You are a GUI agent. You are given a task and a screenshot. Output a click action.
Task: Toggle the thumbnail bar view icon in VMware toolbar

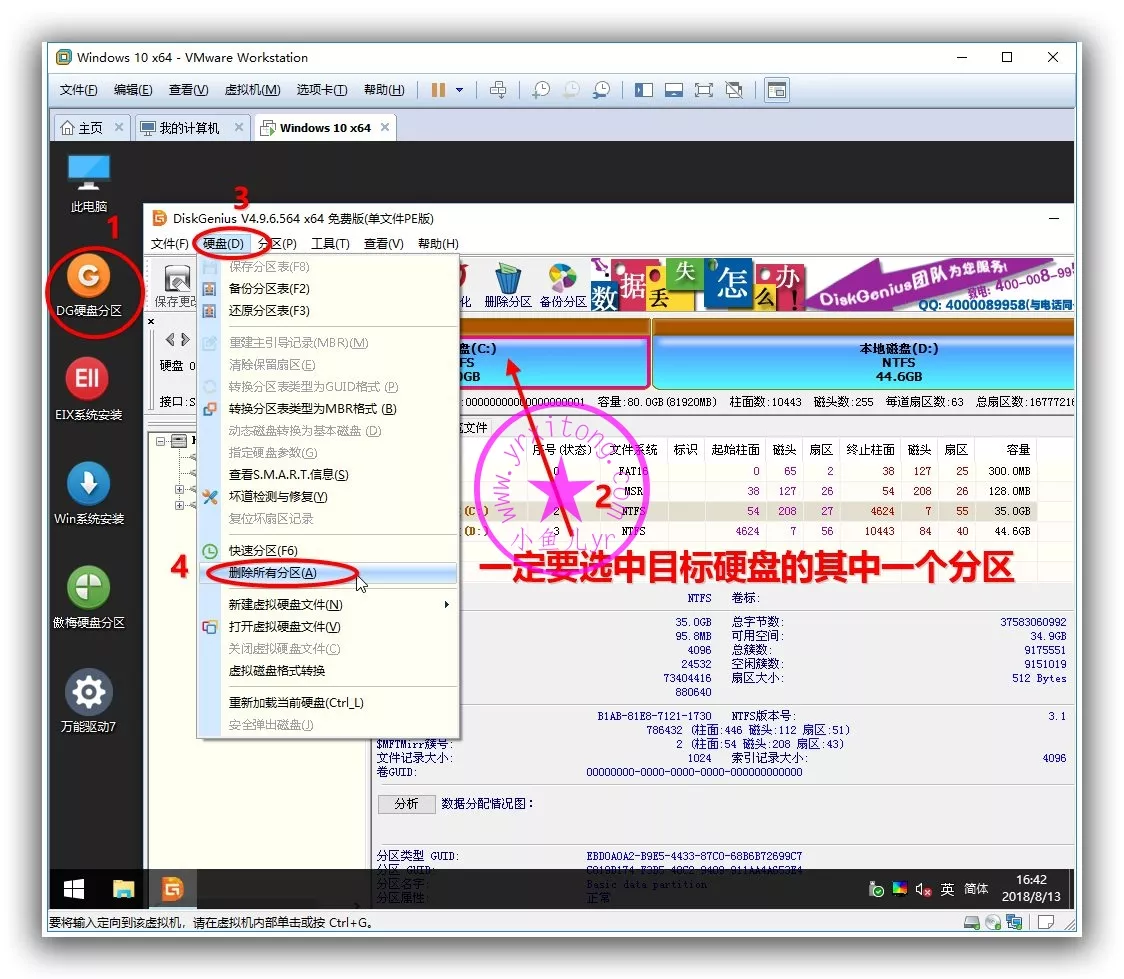tap(674, 90)
